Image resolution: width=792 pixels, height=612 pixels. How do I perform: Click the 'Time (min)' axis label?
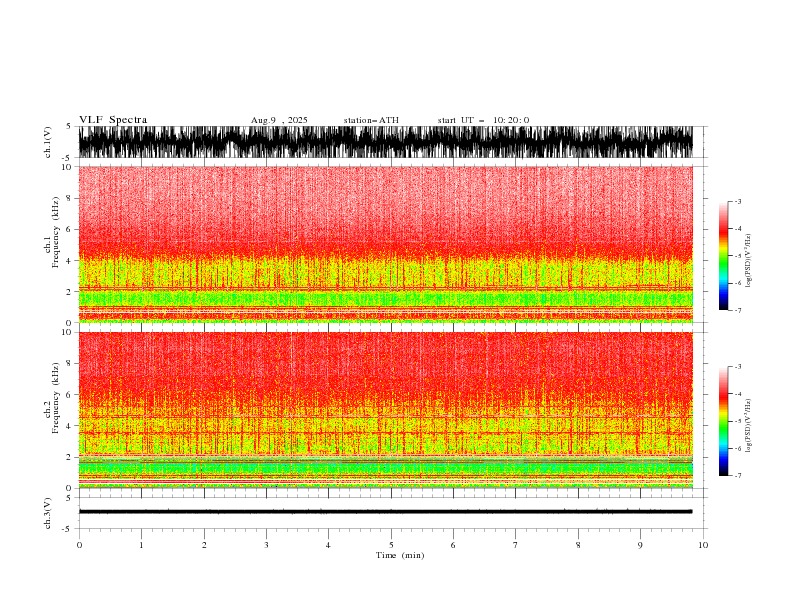pyautogui.click(x=400, y=555)
